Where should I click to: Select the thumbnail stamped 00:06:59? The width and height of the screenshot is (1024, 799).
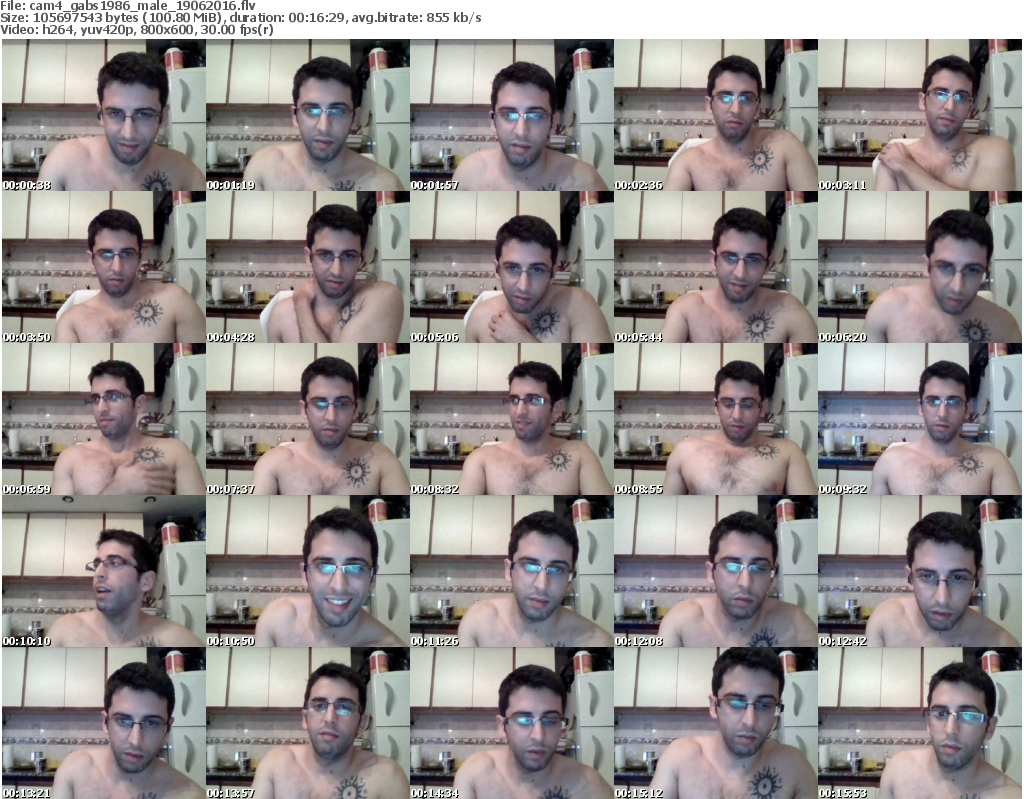pos(104,419)
